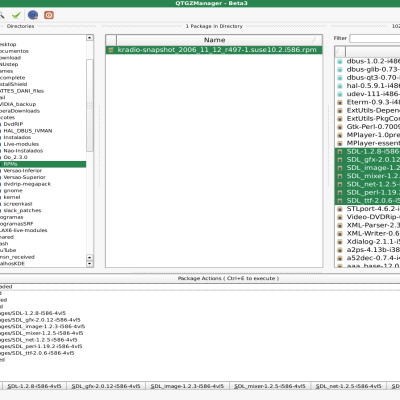The height and width of the screenshot is (400, 400).
Task: Select the NVIDIA_backup directory
Action: pyautogui.click(x=18, y=104)
